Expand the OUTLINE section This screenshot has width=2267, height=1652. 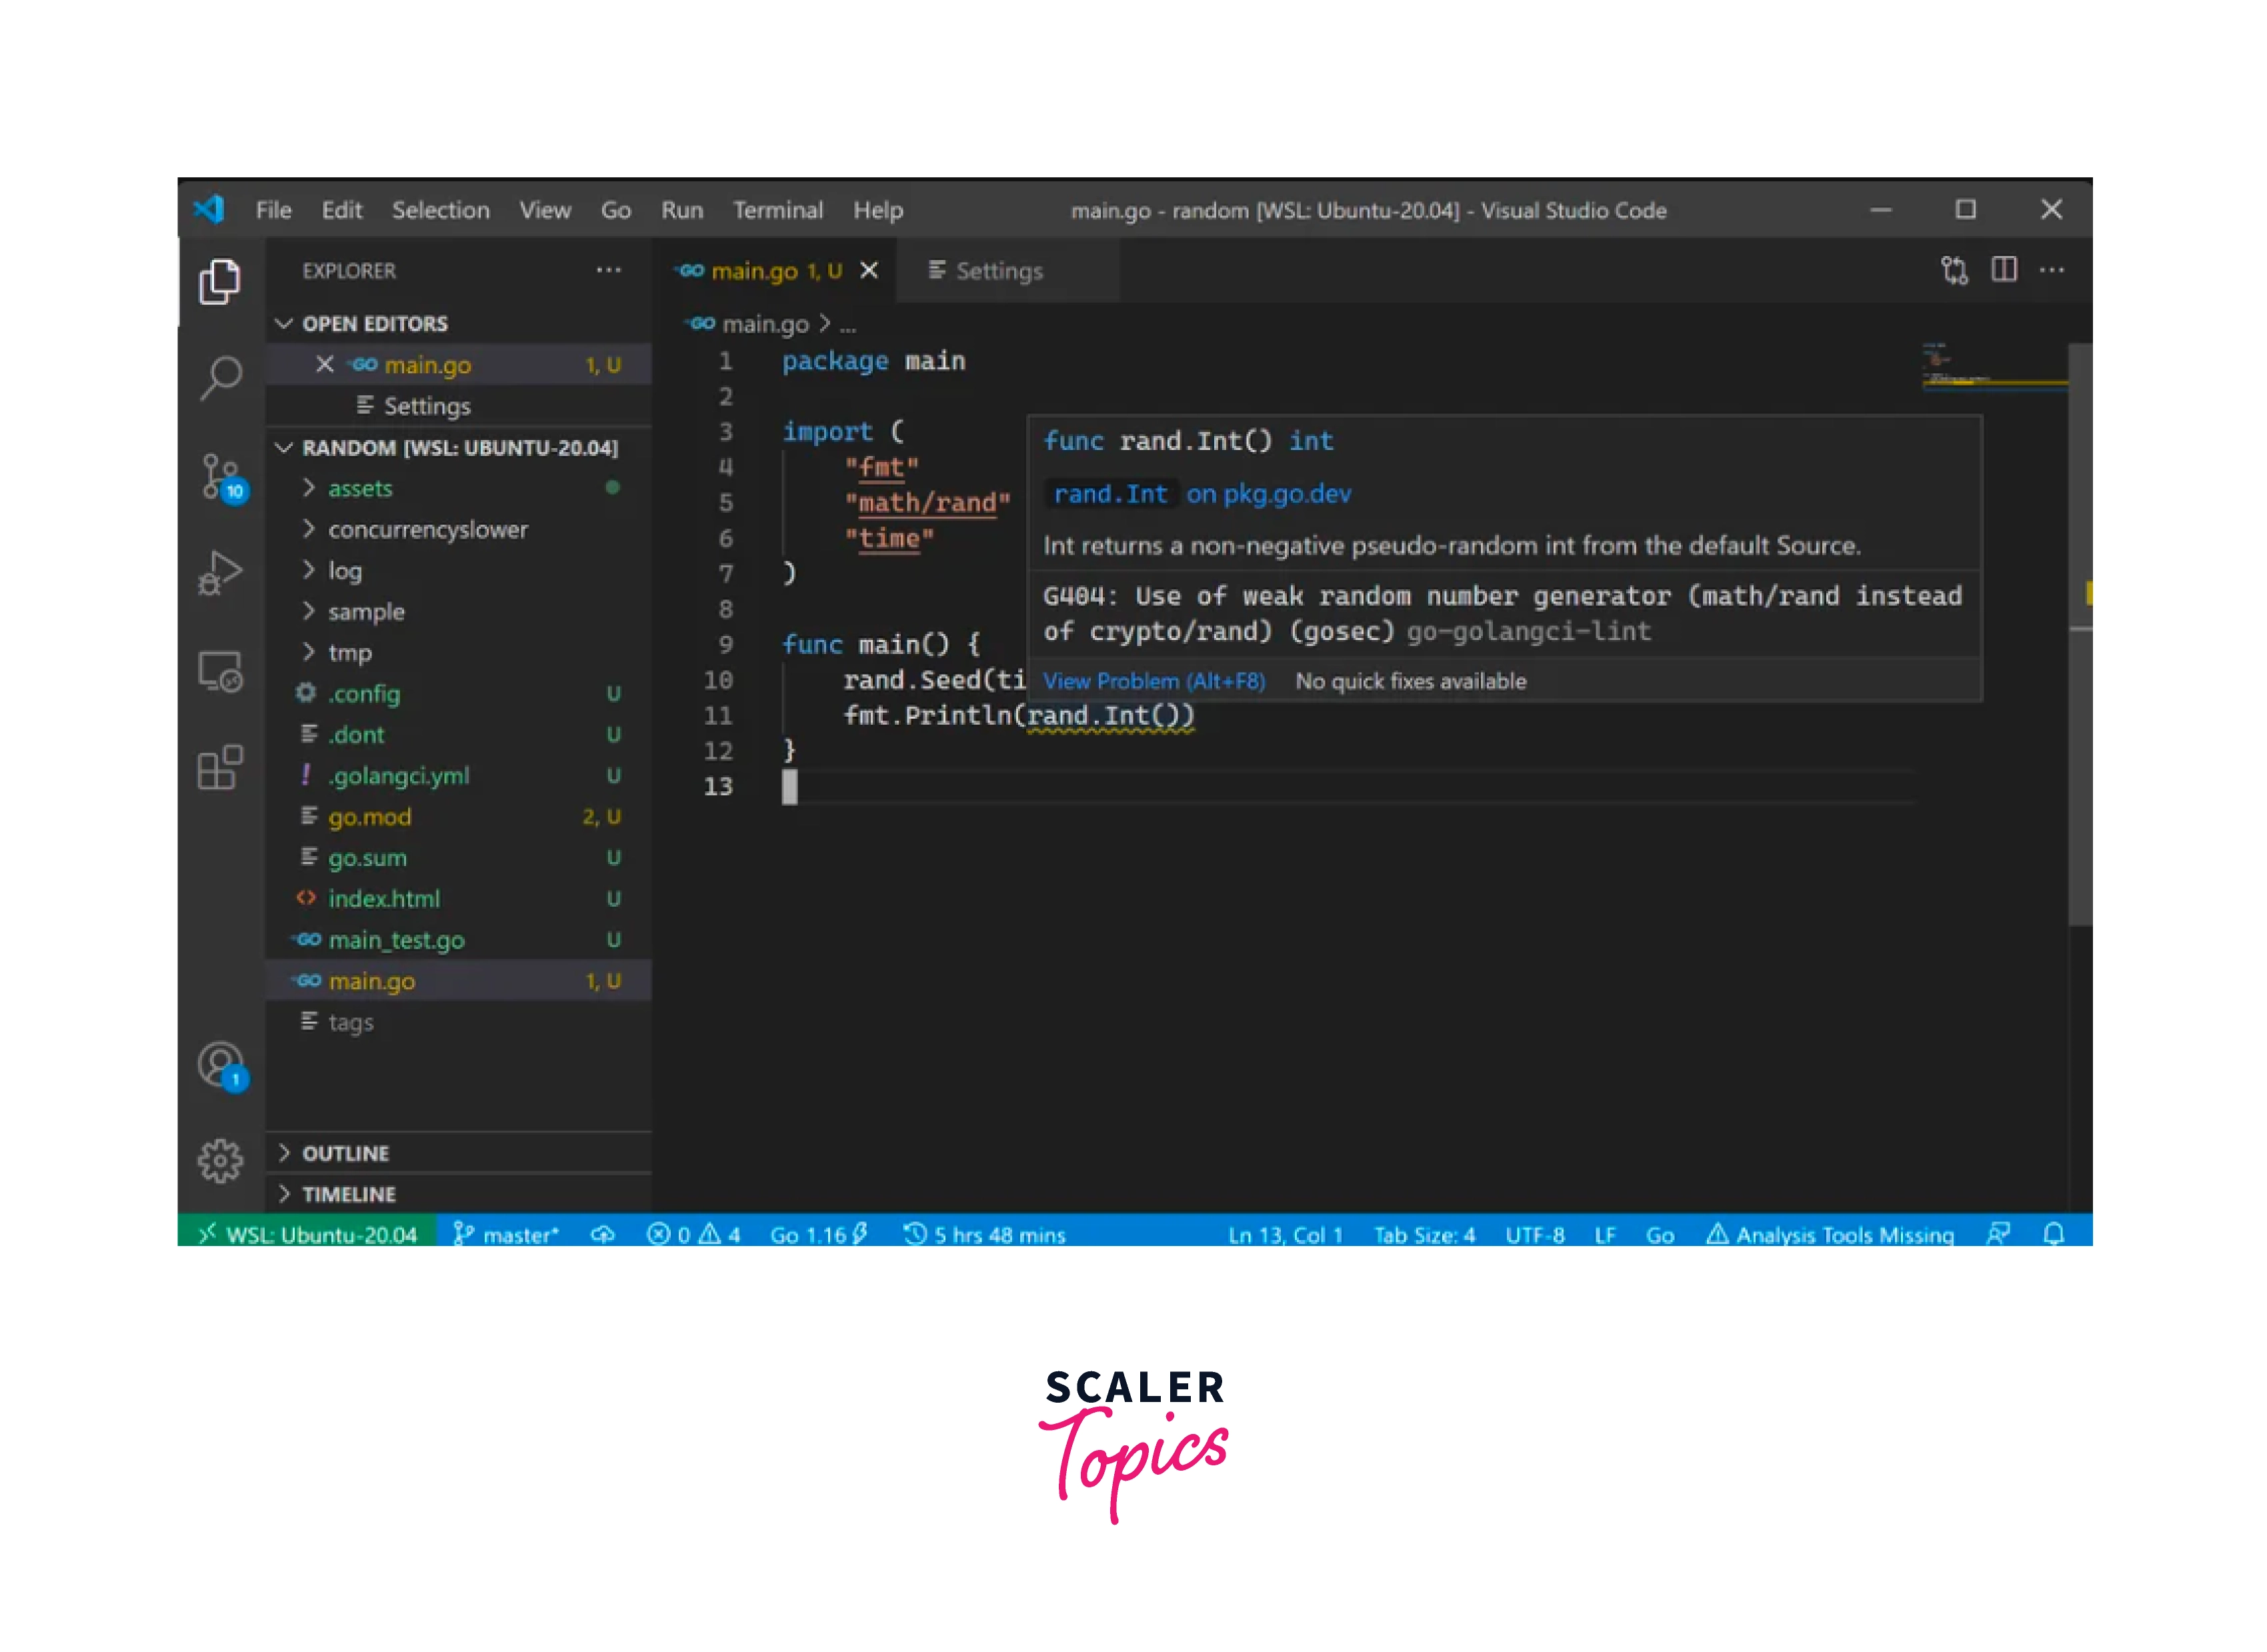click(345, 1153)
